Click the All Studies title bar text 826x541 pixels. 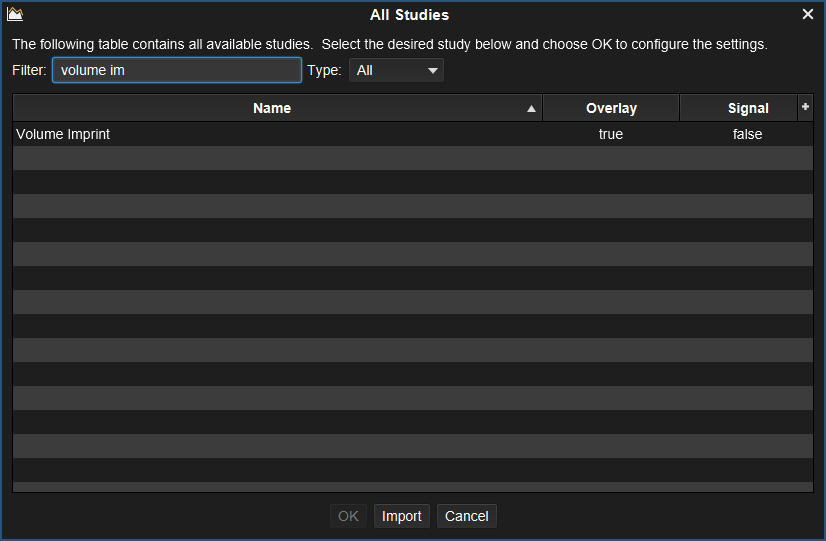(x=409, y=15)
